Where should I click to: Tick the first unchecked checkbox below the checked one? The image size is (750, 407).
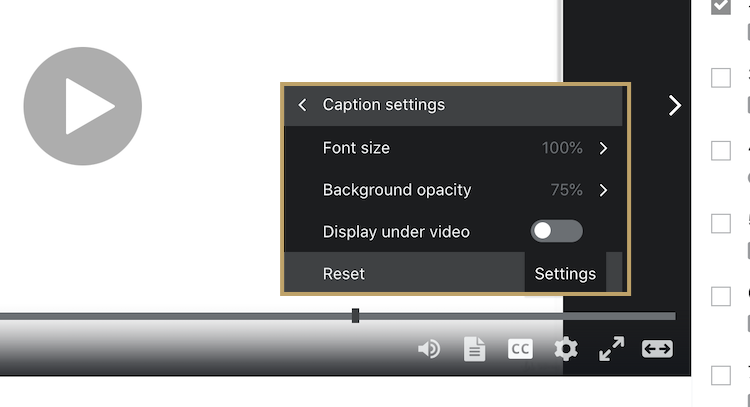pyautogui.click(x=721, y=78)
